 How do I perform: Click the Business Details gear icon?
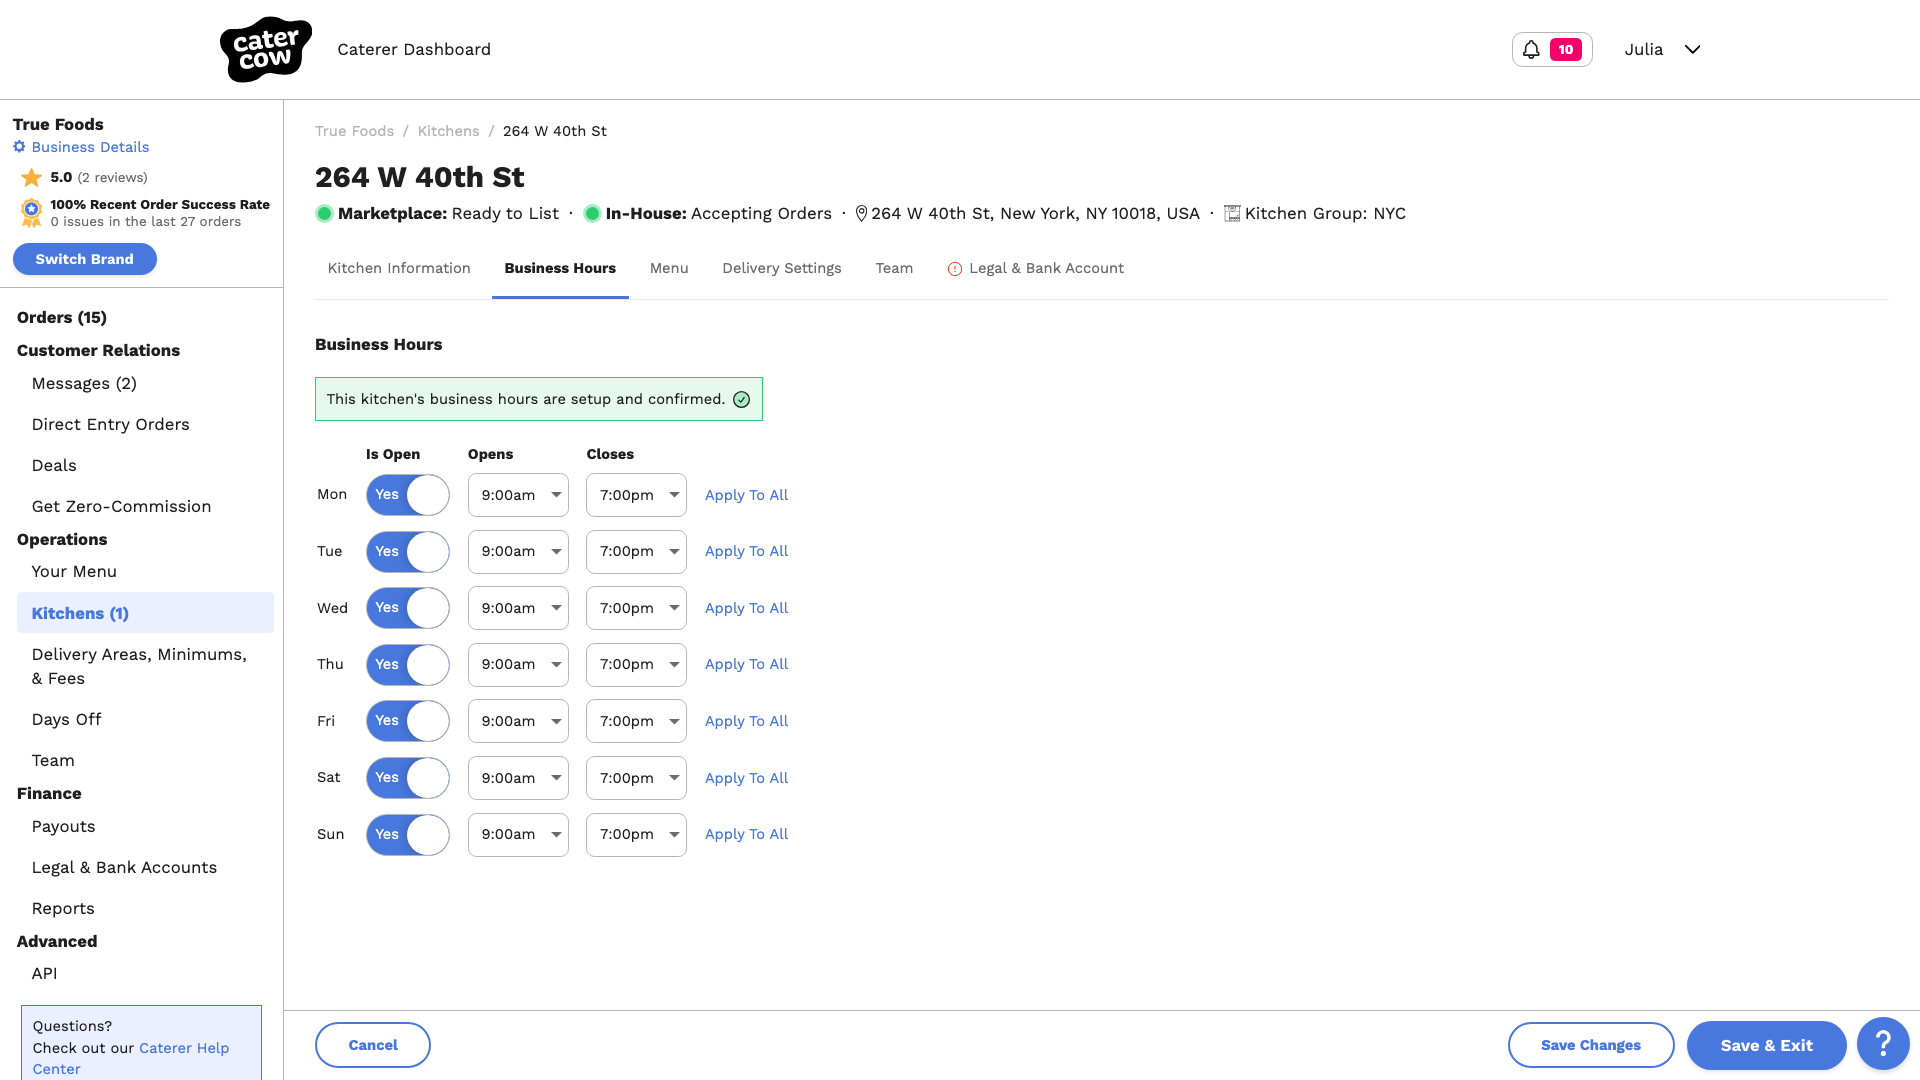(x=19, y=147)
